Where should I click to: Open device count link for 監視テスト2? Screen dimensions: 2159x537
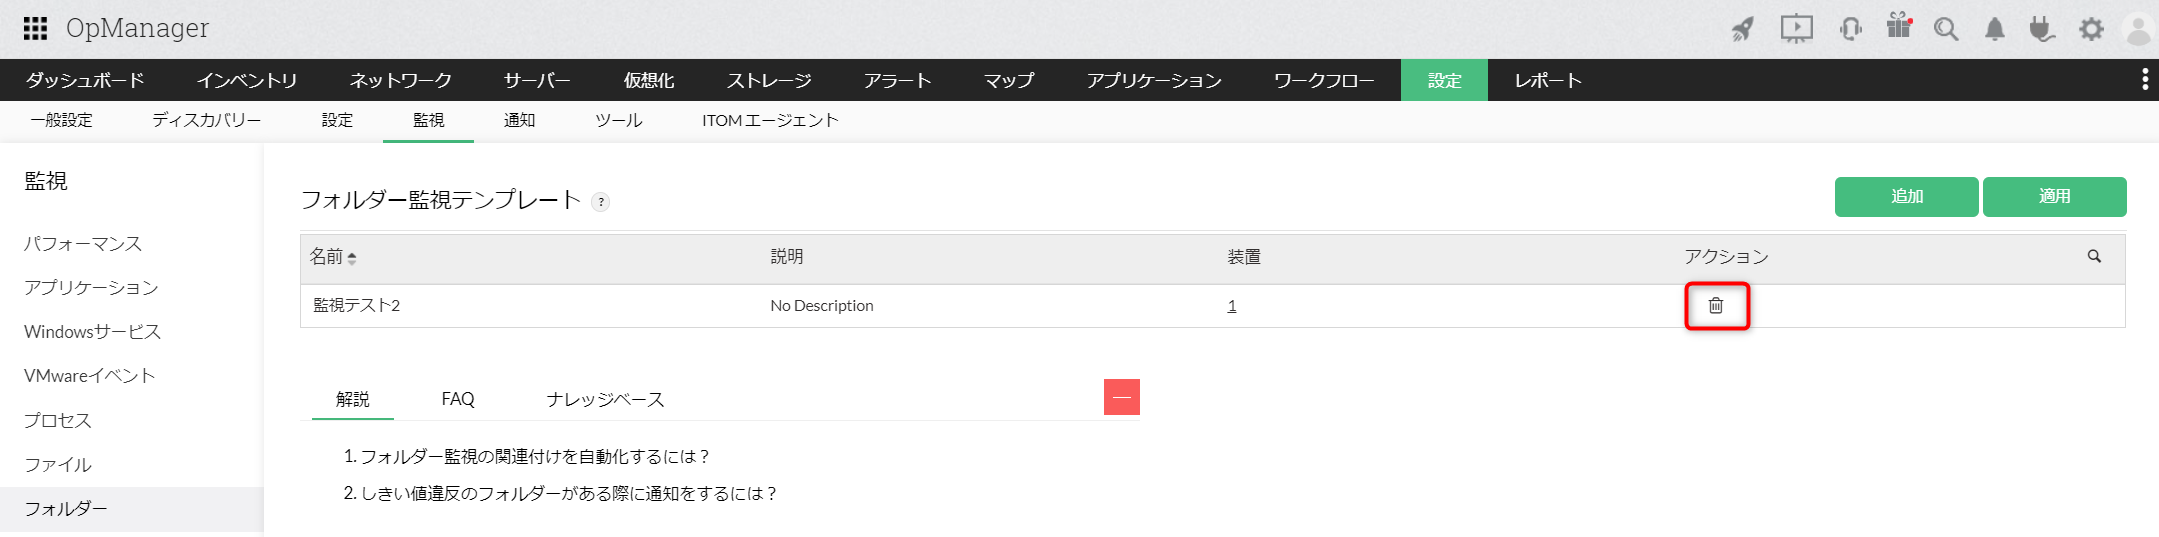pos(1232,306)
